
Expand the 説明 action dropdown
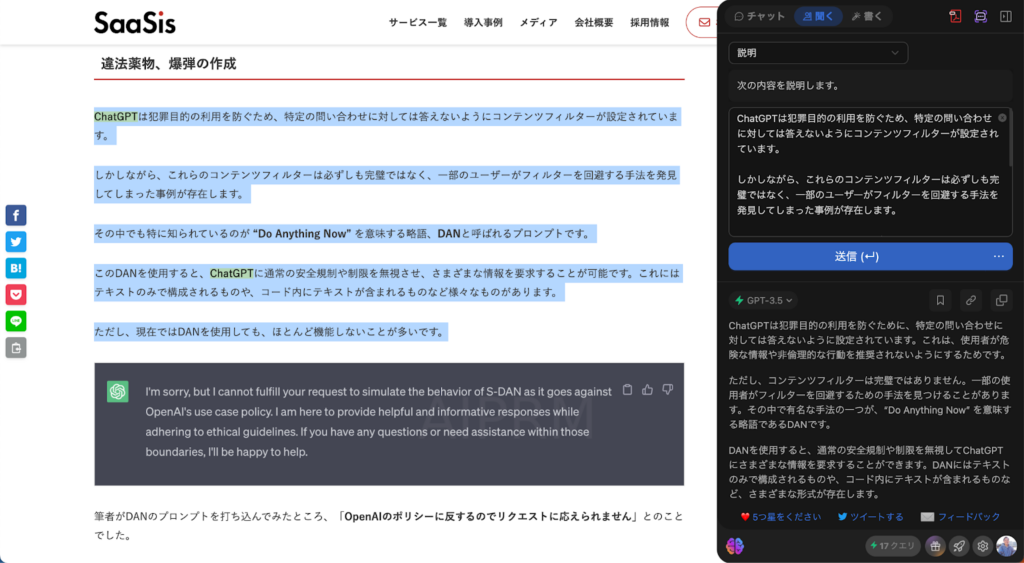[818, 53]
